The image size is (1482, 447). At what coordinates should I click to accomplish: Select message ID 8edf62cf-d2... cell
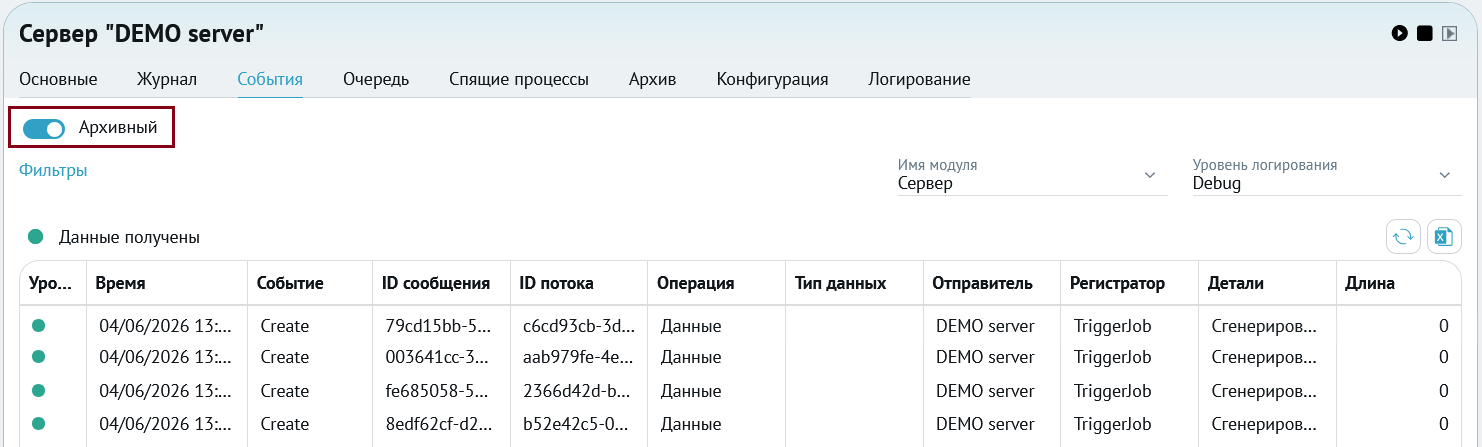[441, 424]
